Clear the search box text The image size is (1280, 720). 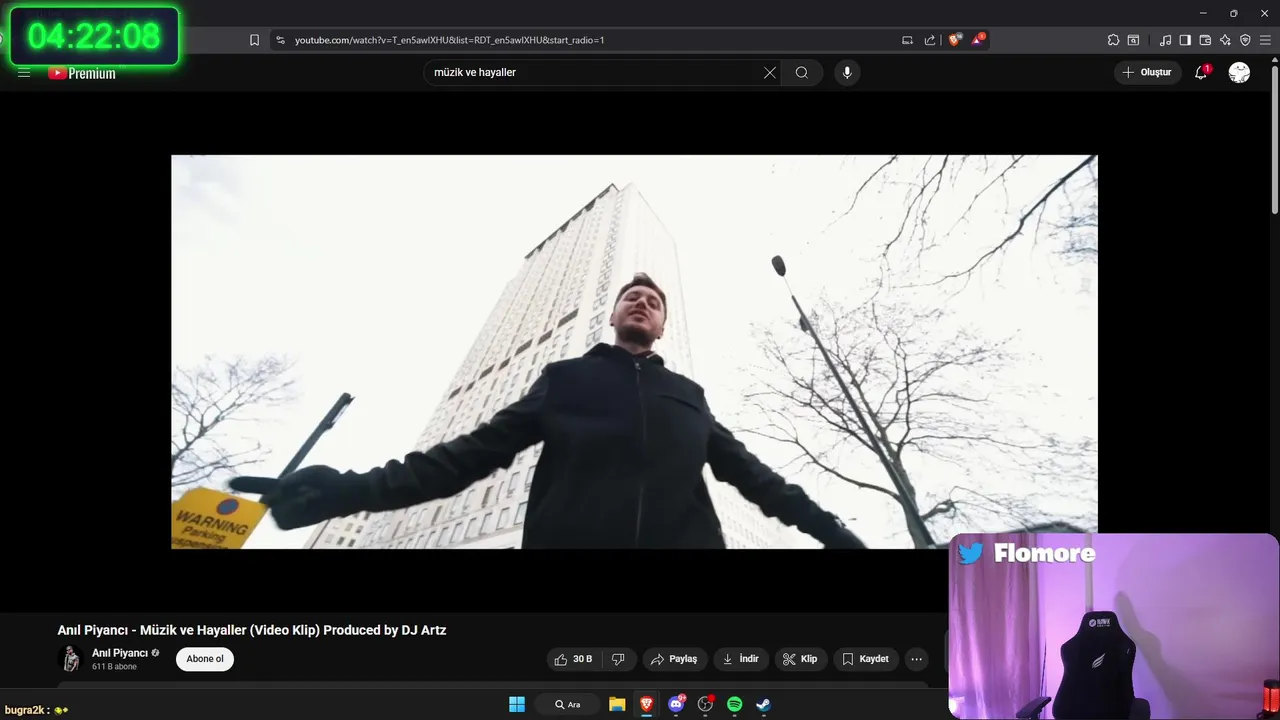pyautogui.click(x=770, y=72)
